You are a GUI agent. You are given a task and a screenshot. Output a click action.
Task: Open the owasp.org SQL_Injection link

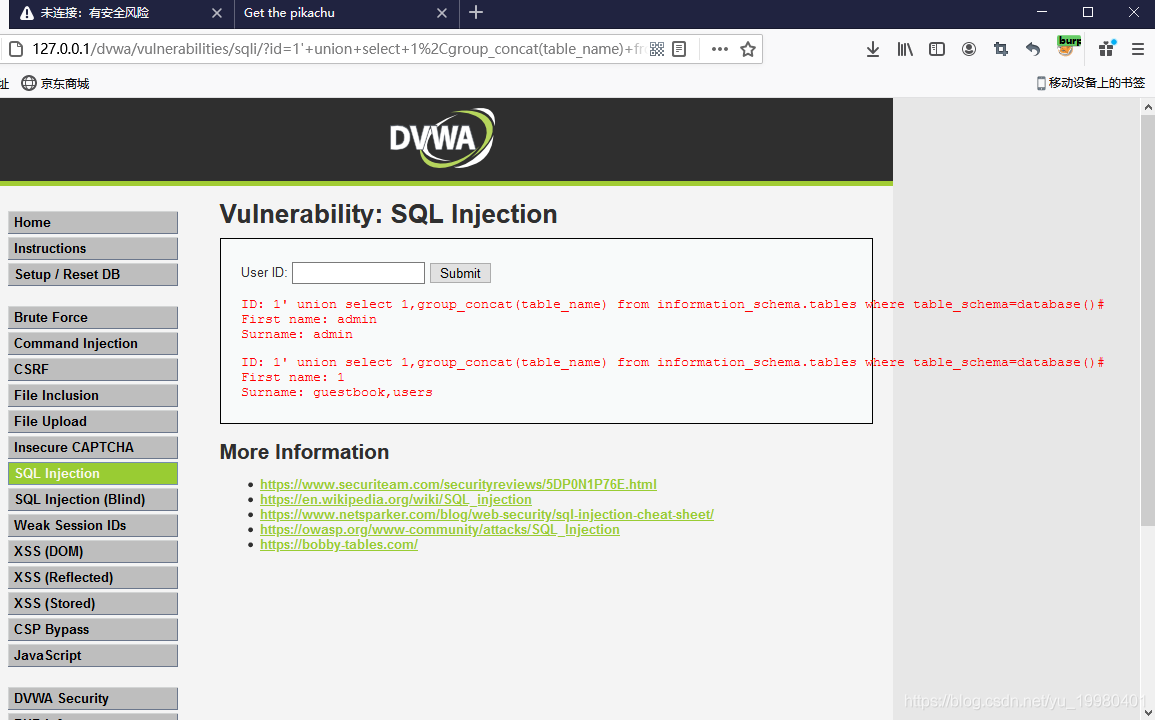click(440, 530)
